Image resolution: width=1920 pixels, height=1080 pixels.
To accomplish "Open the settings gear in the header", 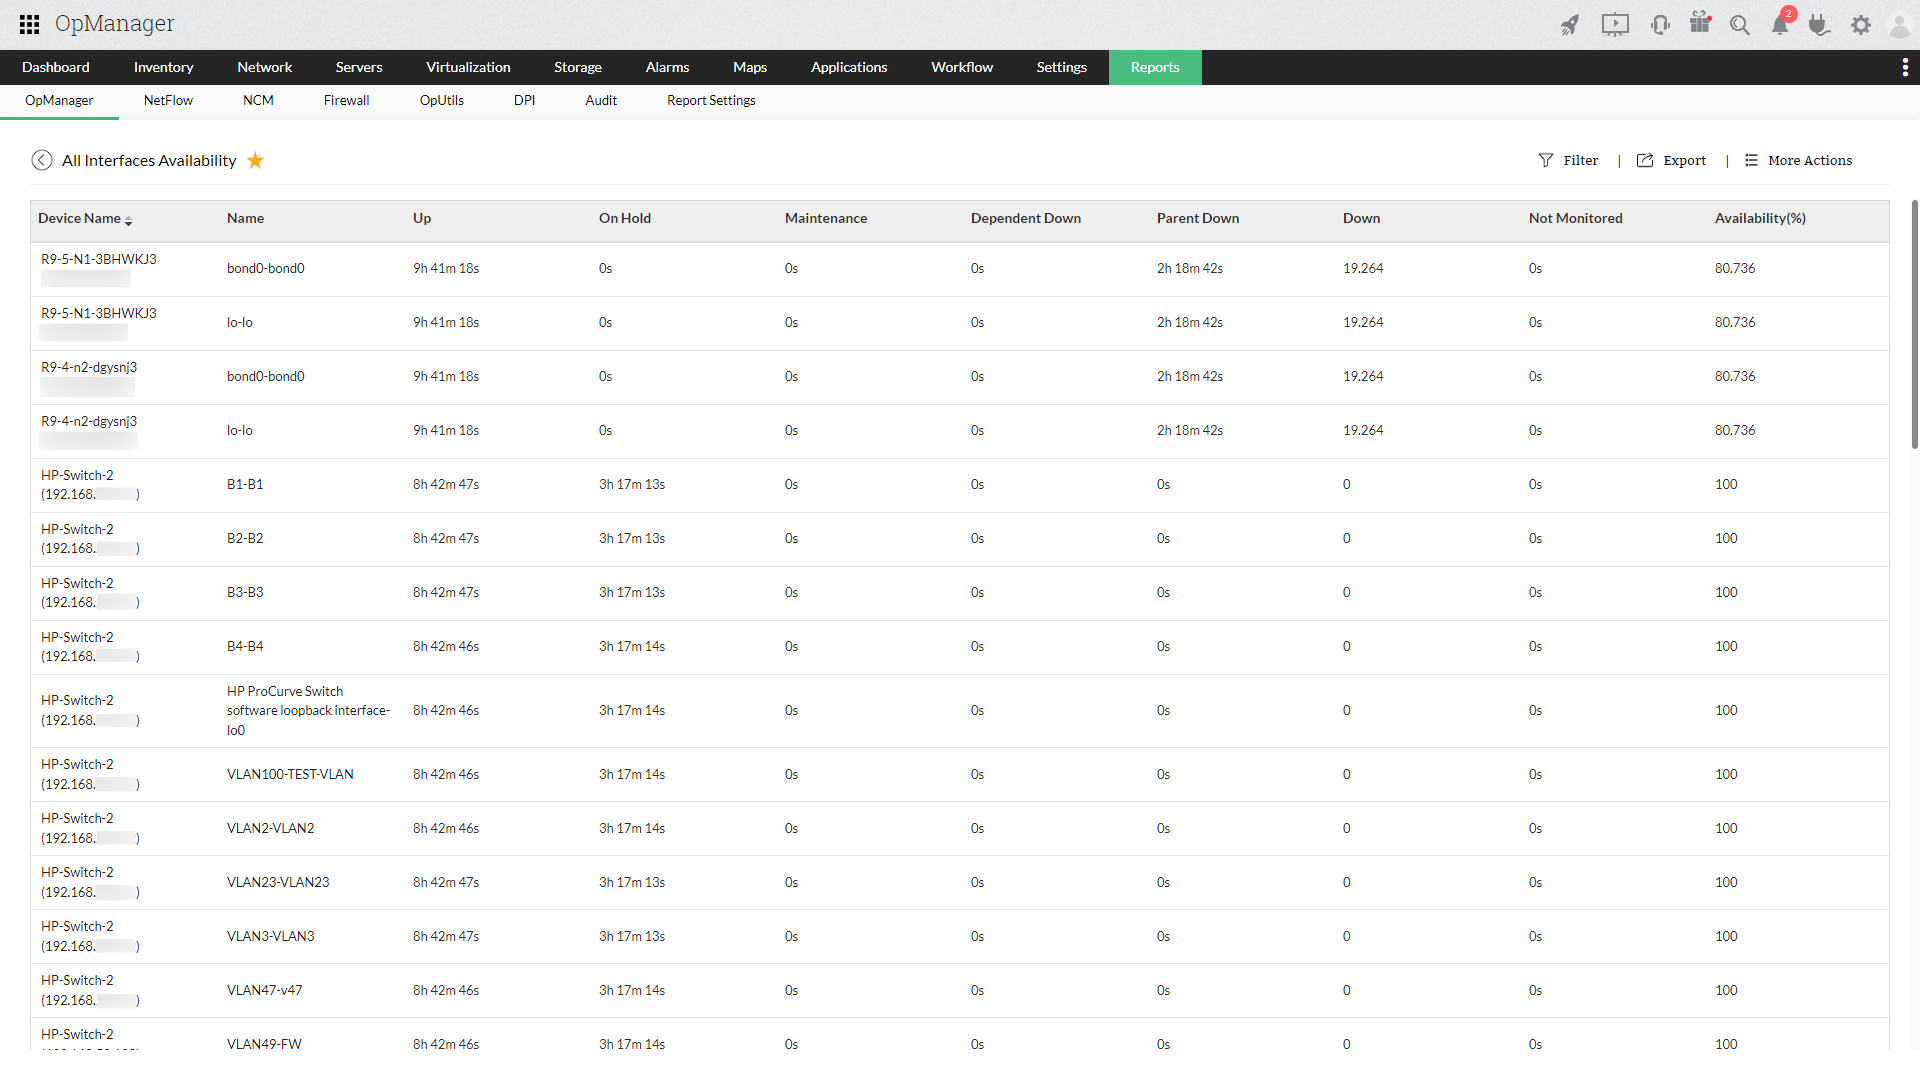I will click(1861, 25).
